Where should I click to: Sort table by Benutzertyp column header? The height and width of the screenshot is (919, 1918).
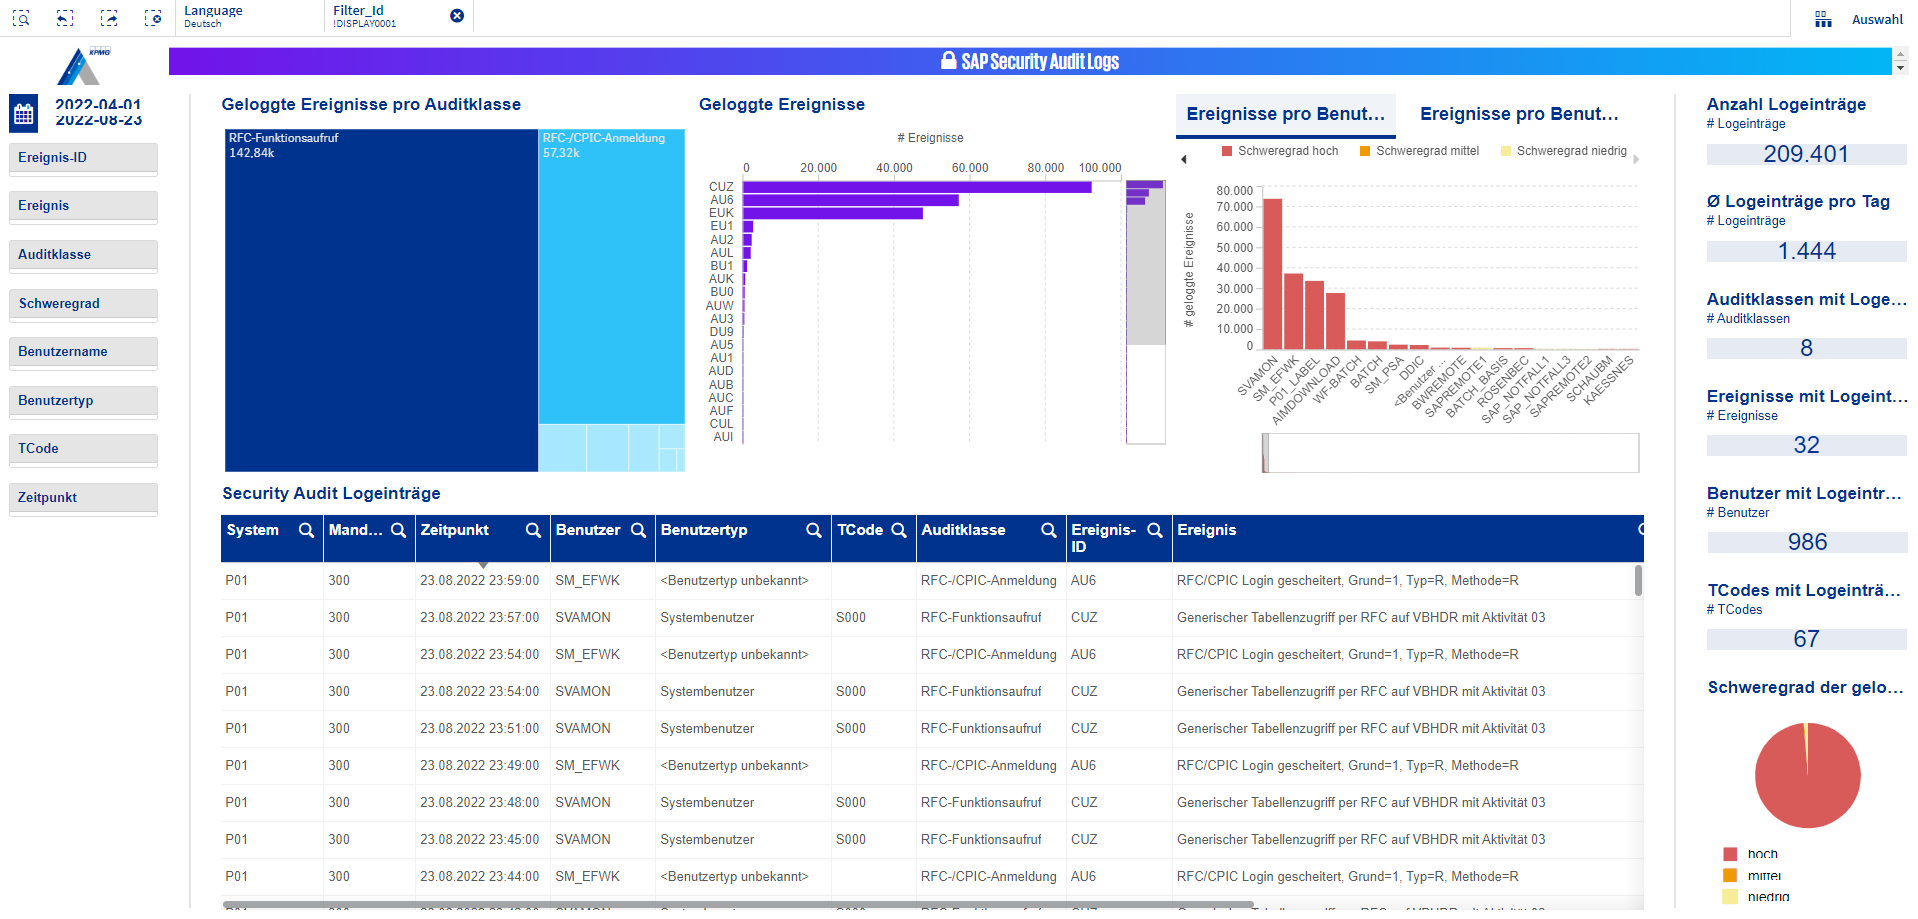(x=704, y=530)
